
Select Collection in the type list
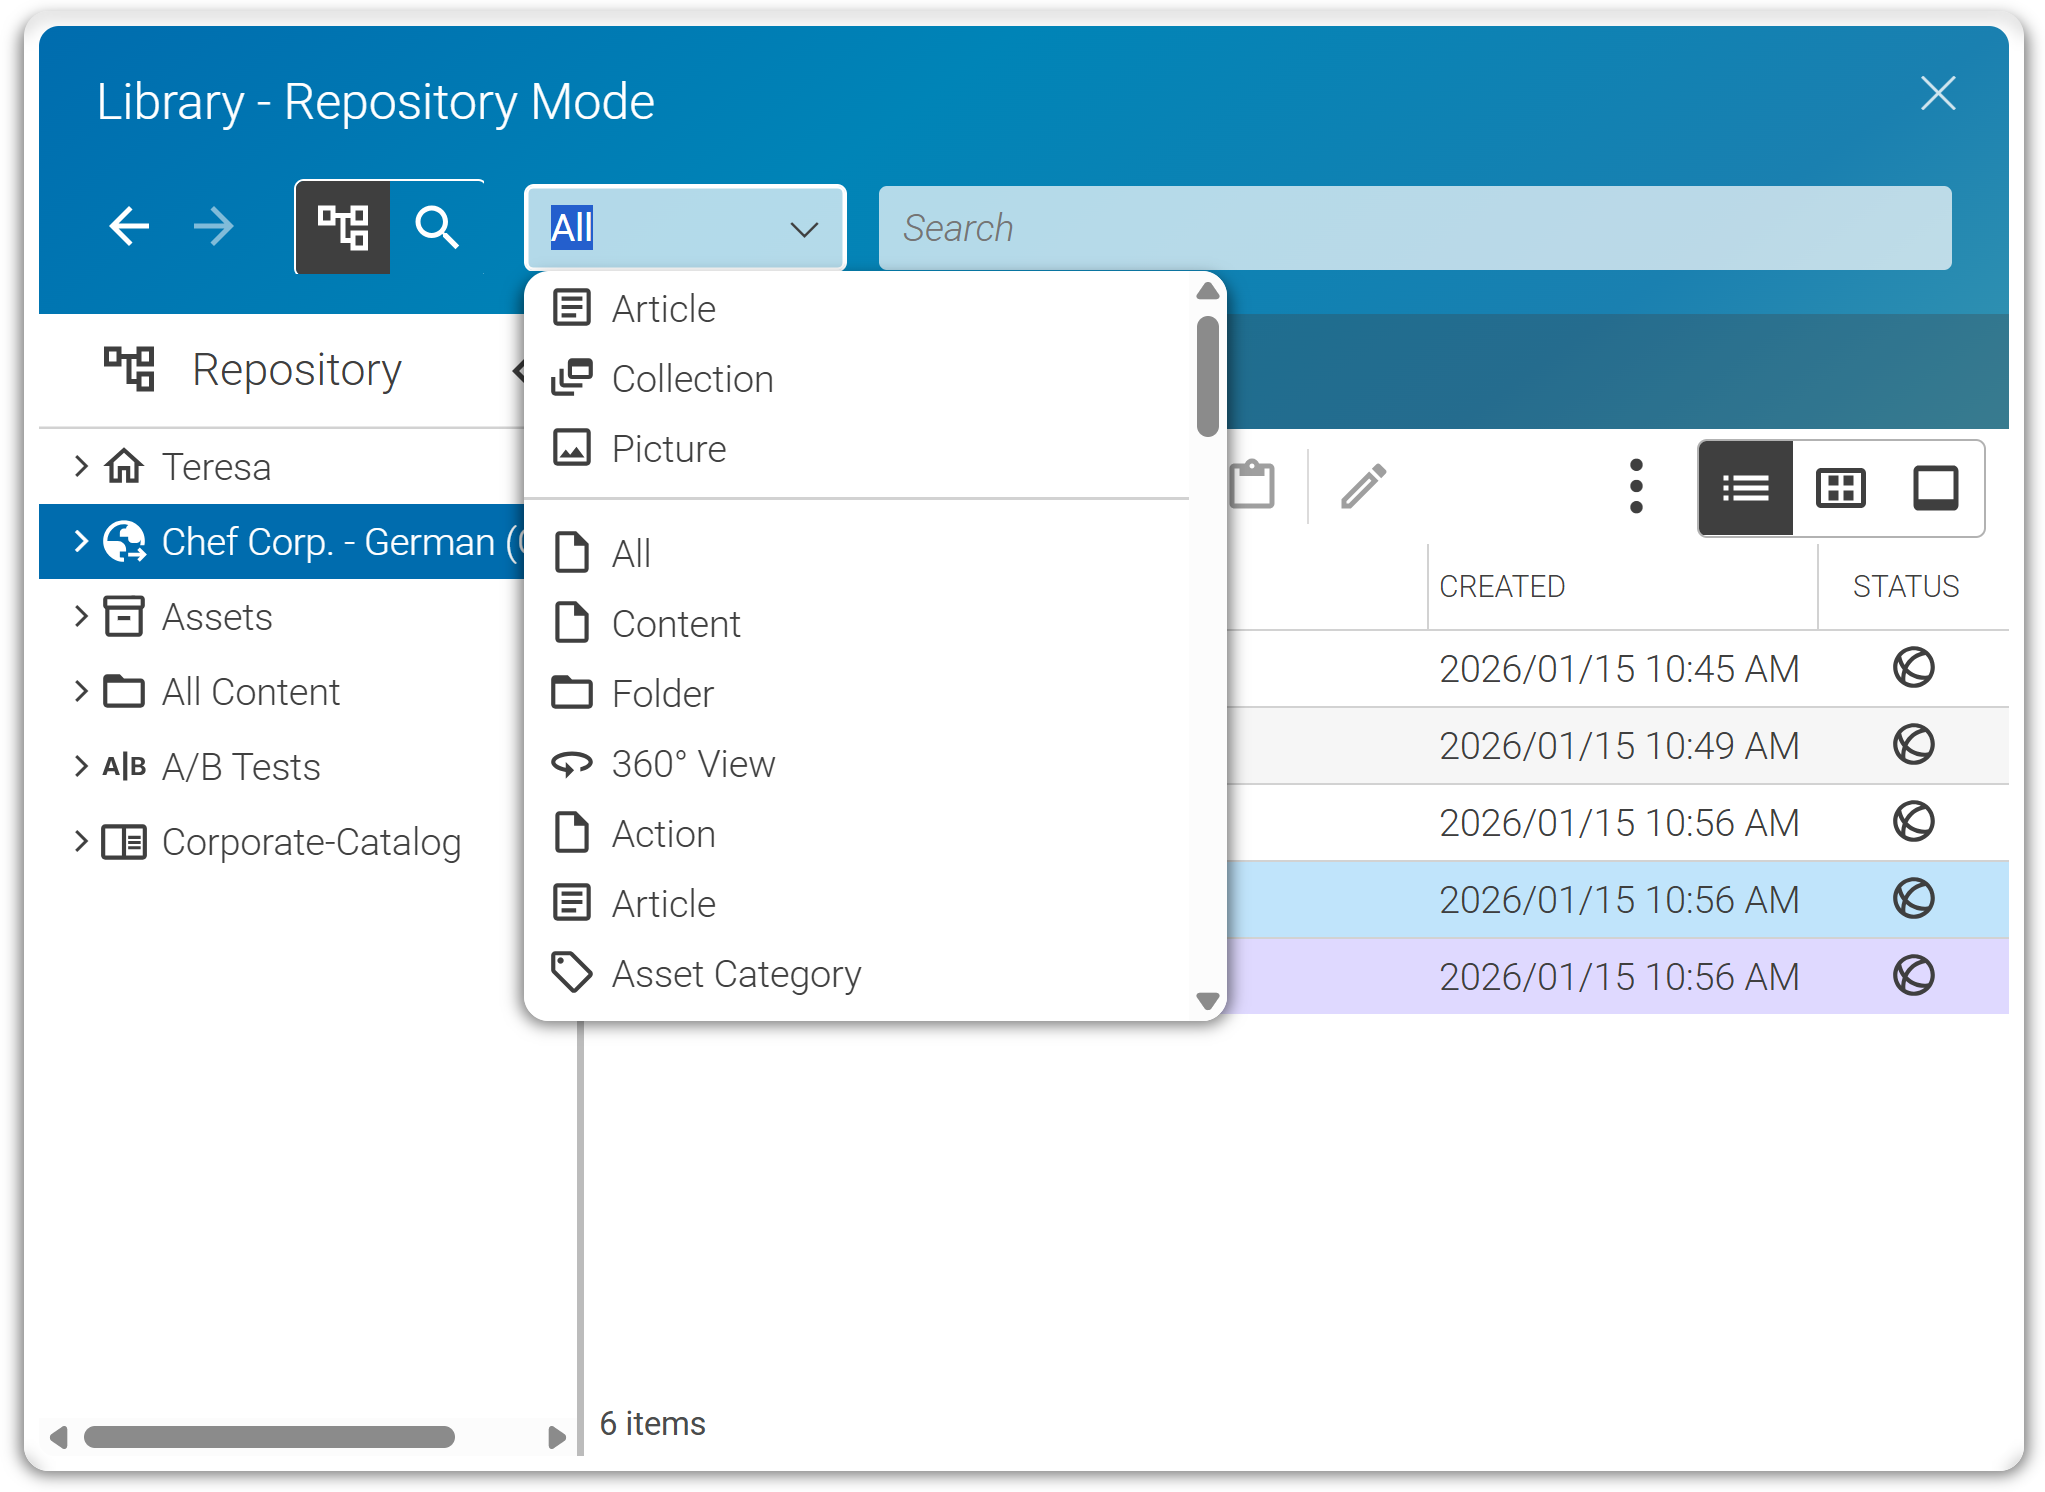coord(692,379)
